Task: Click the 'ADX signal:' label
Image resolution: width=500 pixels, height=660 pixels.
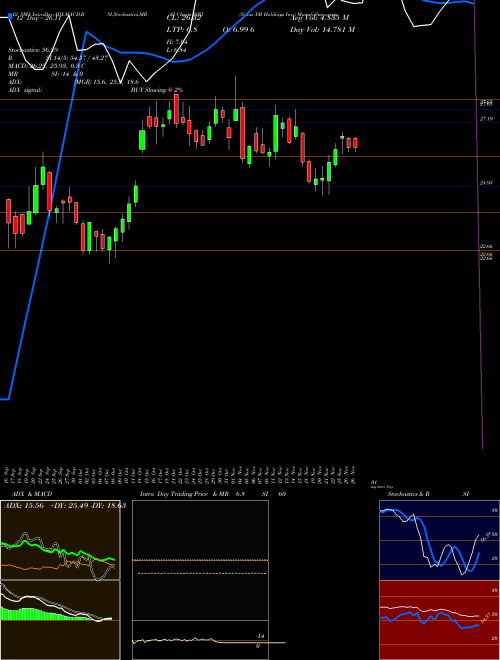Action: [24, 90]
